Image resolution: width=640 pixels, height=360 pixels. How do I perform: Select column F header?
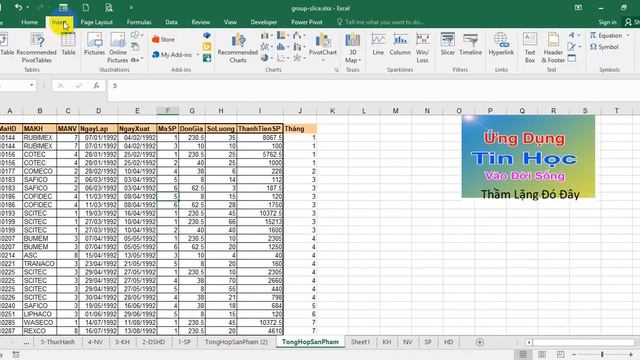[x=167, y=111]
